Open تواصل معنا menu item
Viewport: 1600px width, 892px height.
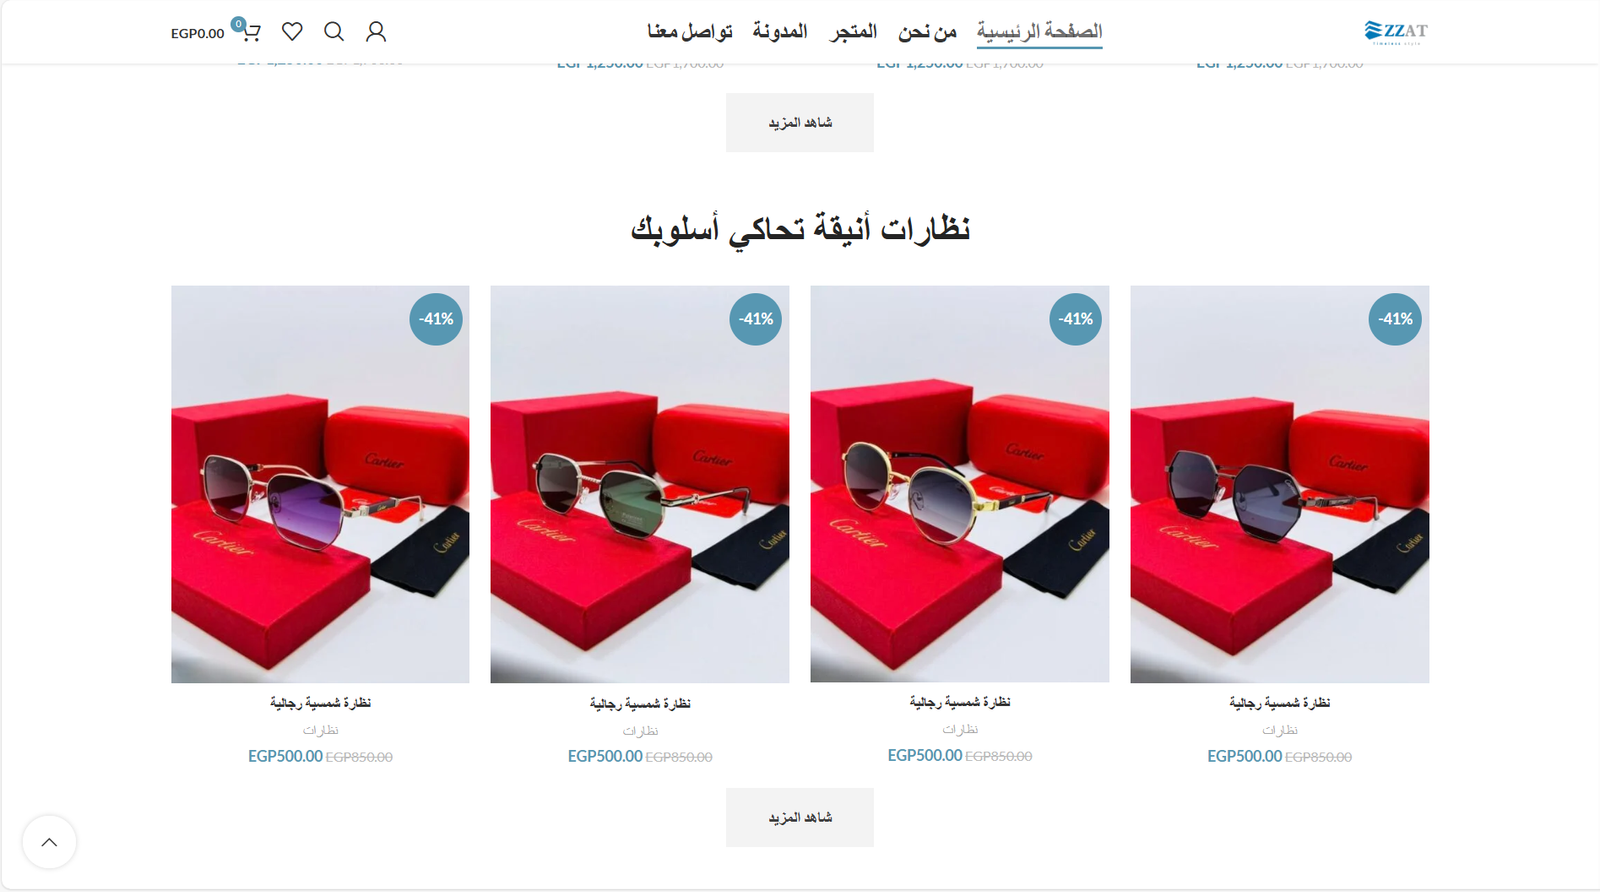690,31
